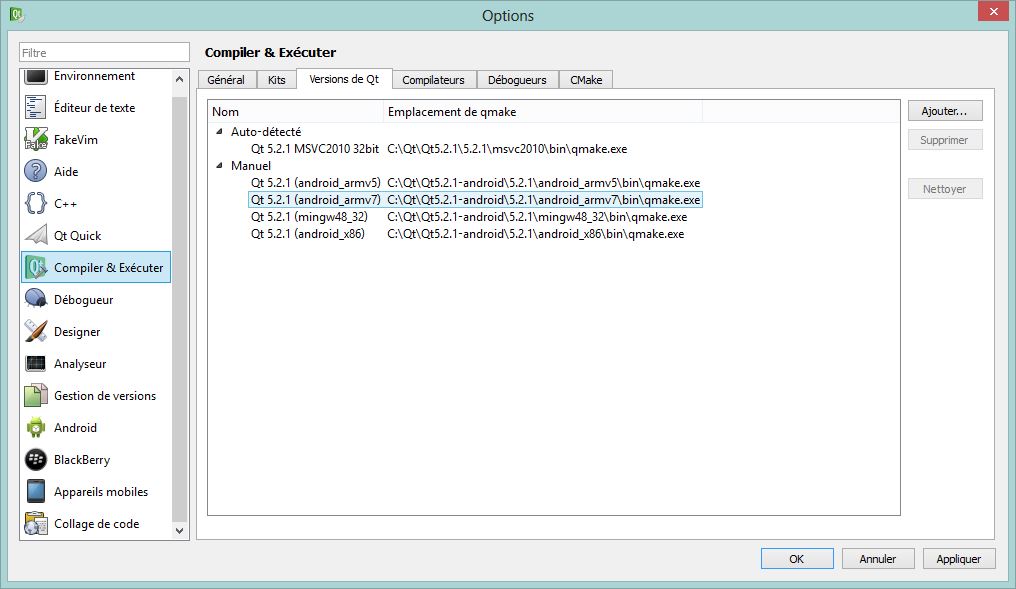1016x589 pixels.
Task: Click the Aide question mark icon
Action: [x=36, y=172]
